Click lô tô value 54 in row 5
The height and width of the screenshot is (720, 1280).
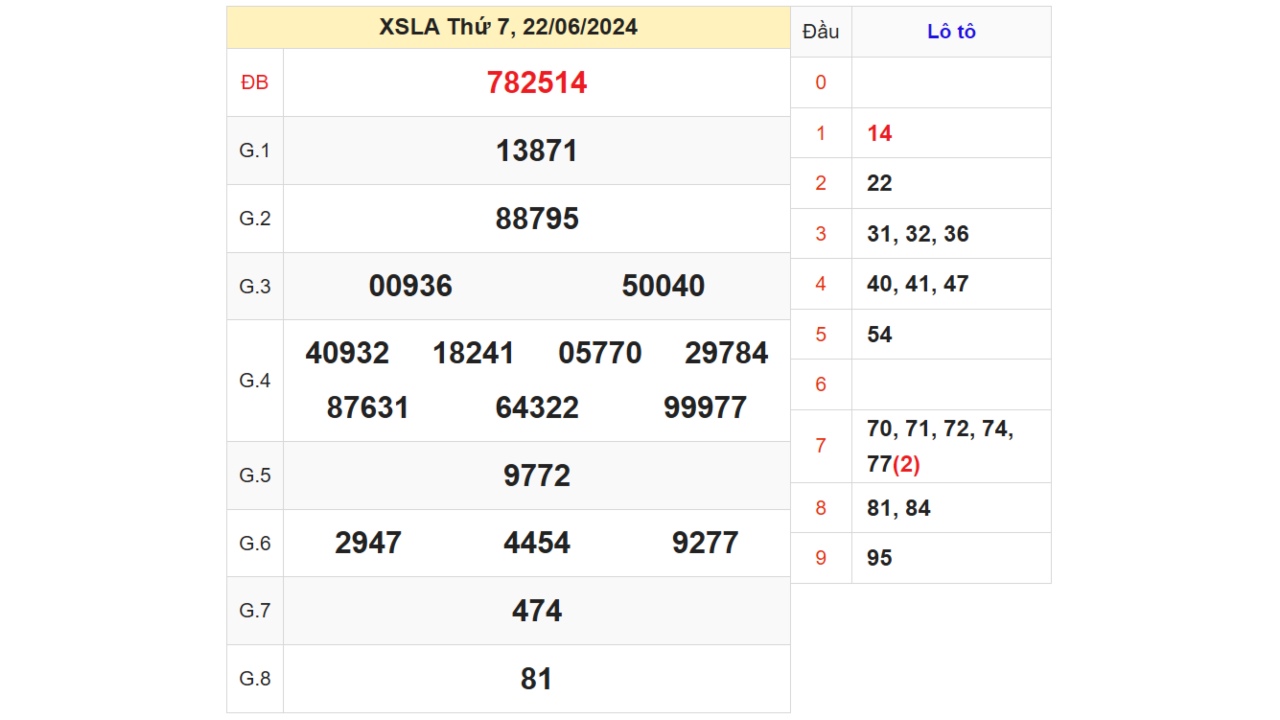click(x=880, y=334)
